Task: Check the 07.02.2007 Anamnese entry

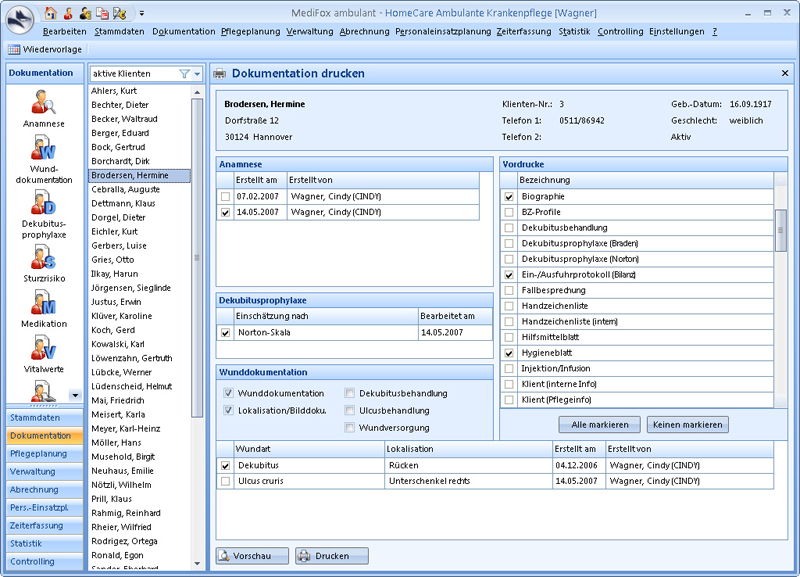Action: pyautogui.click(x=225, y=196)
